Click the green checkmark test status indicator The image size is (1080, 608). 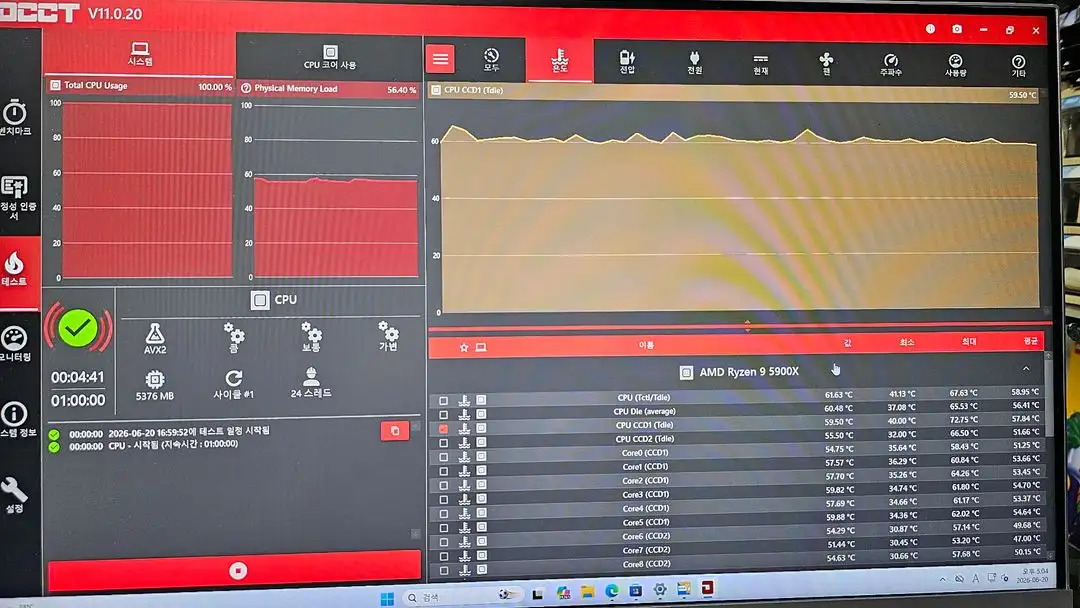tap(78, 328)
